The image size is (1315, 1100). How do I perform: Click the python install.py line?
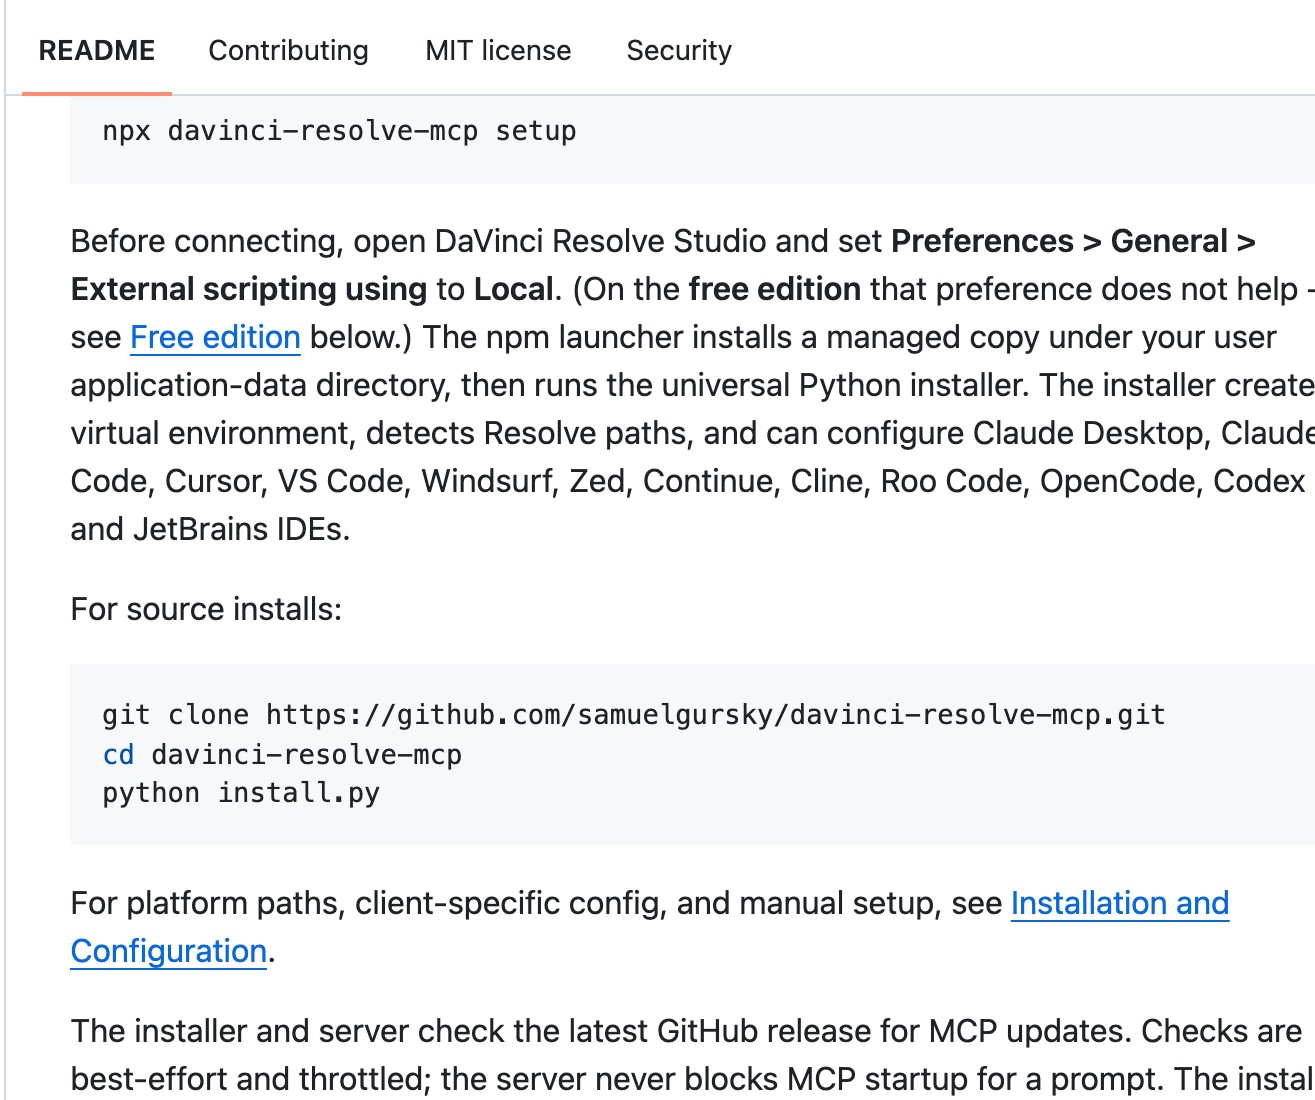(241, 793)
